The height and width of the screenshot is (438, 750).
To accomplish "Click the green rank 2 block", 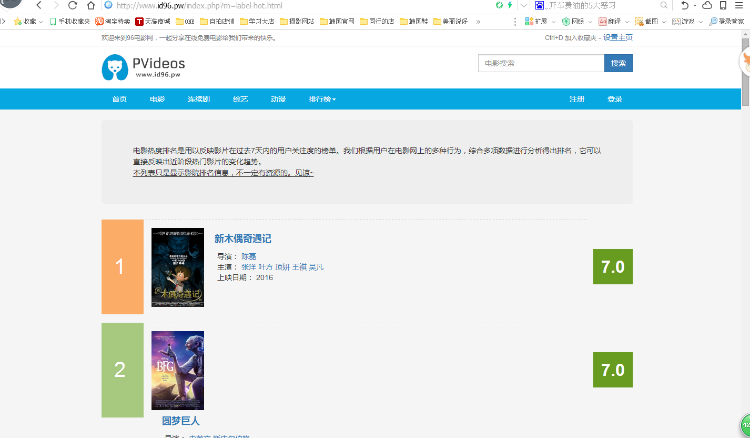I will tap(122, 370).
